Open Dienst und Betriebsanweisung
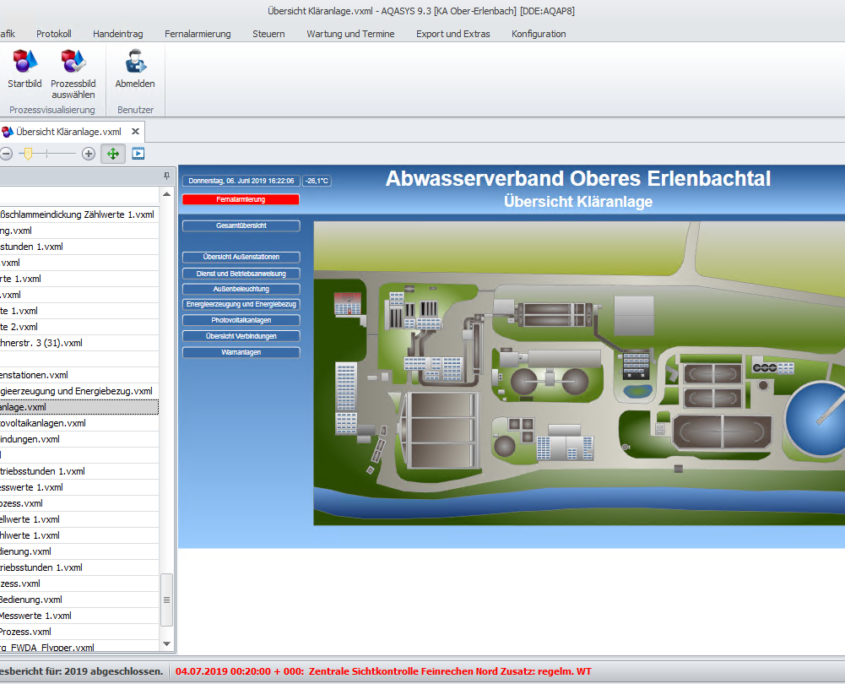 (241, 274)
